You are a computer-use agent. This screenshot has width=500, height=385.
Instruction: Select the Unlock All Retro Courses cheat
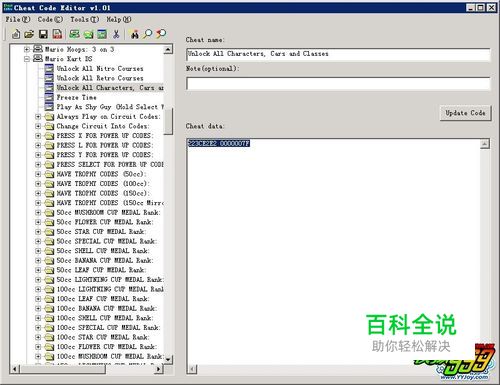(x=100, y=78)
